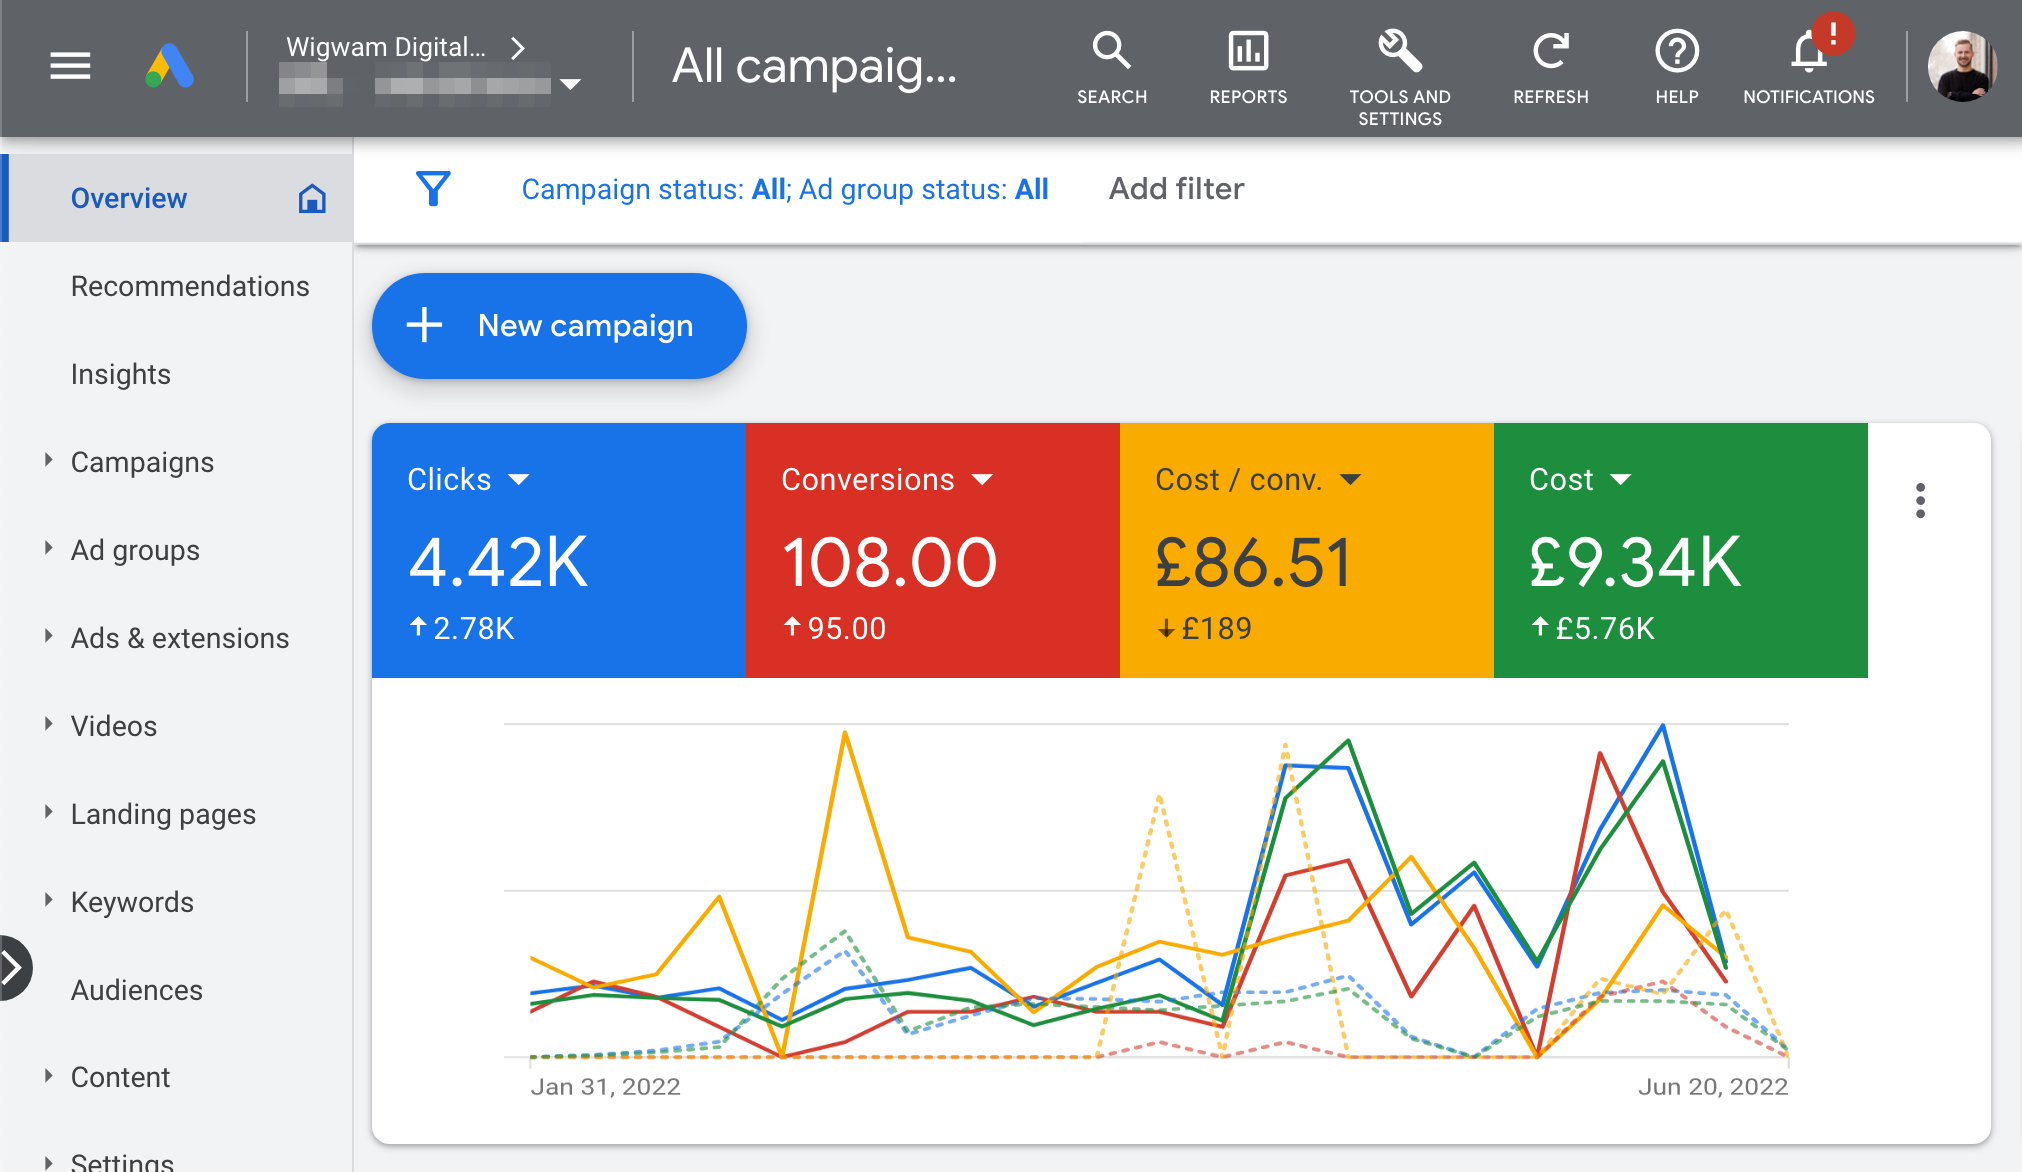Click the New campaign button
This screenshot has height=1172, width=2022.
559,326
